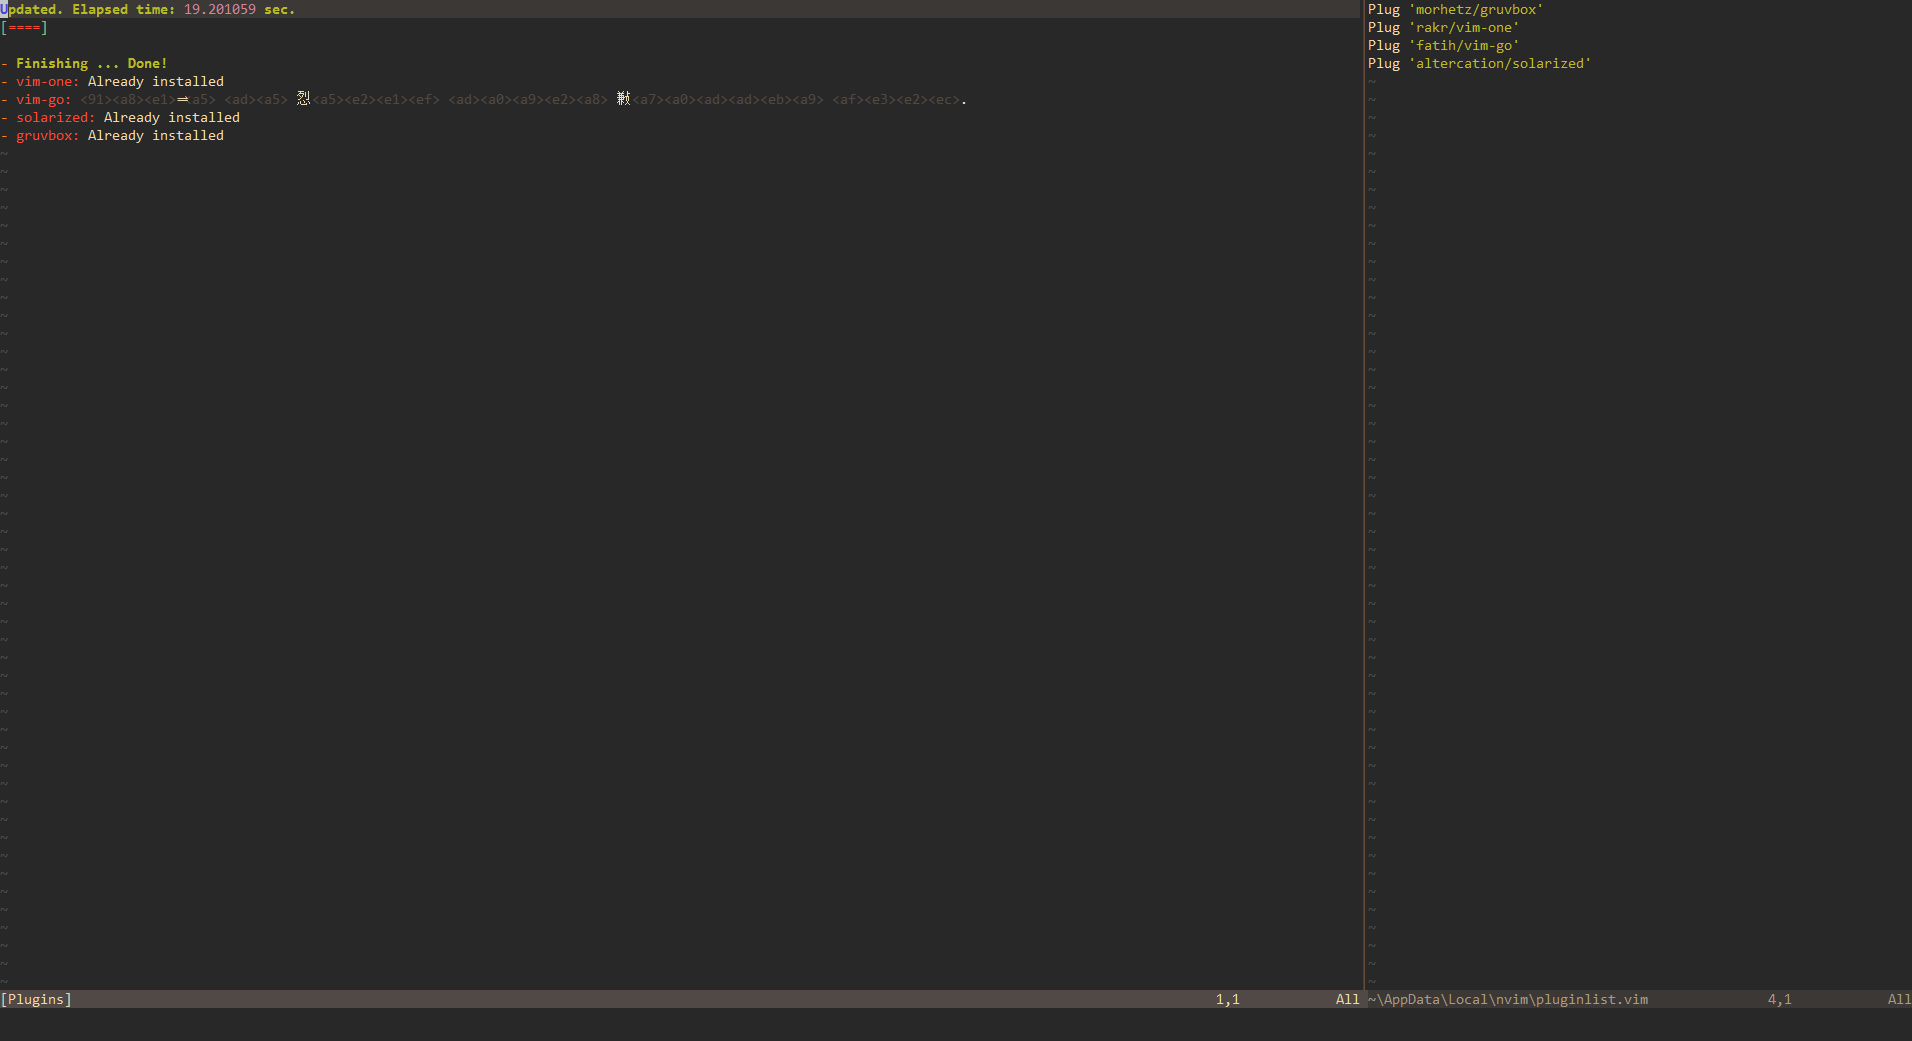Click the vertical split divider between windows
This screenshot has width=1912, height=1041.
coord(1364,500)
